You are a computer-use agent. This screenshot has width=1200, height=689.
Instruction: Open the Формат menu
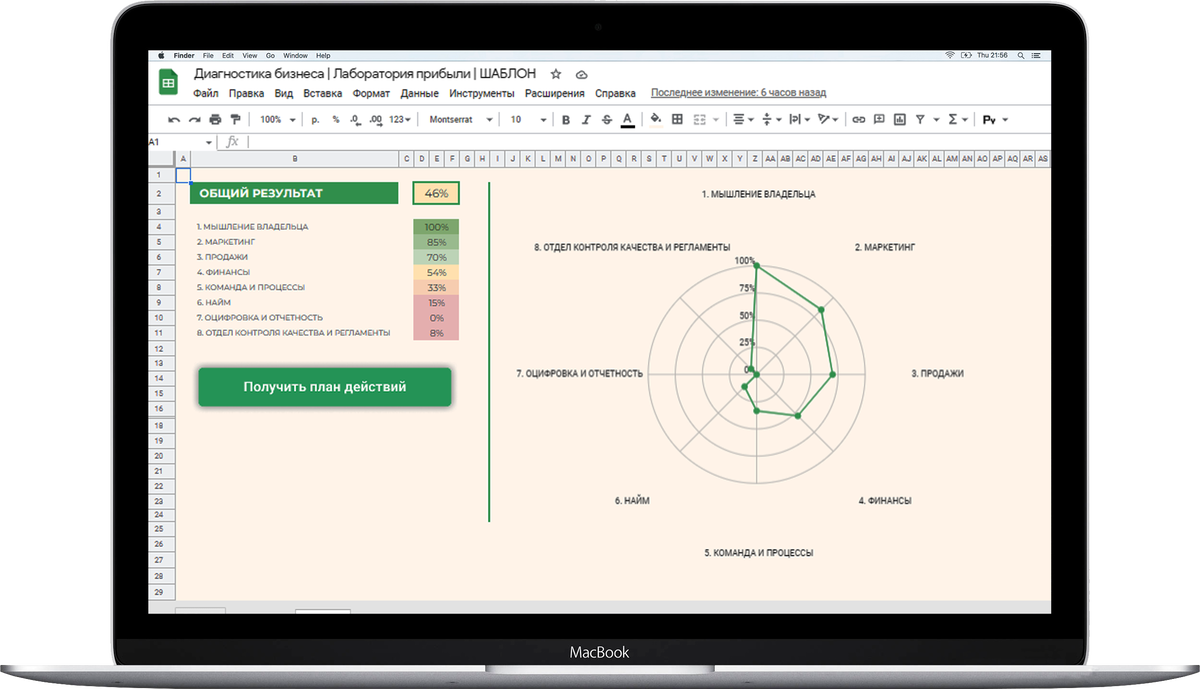[372, 94]
